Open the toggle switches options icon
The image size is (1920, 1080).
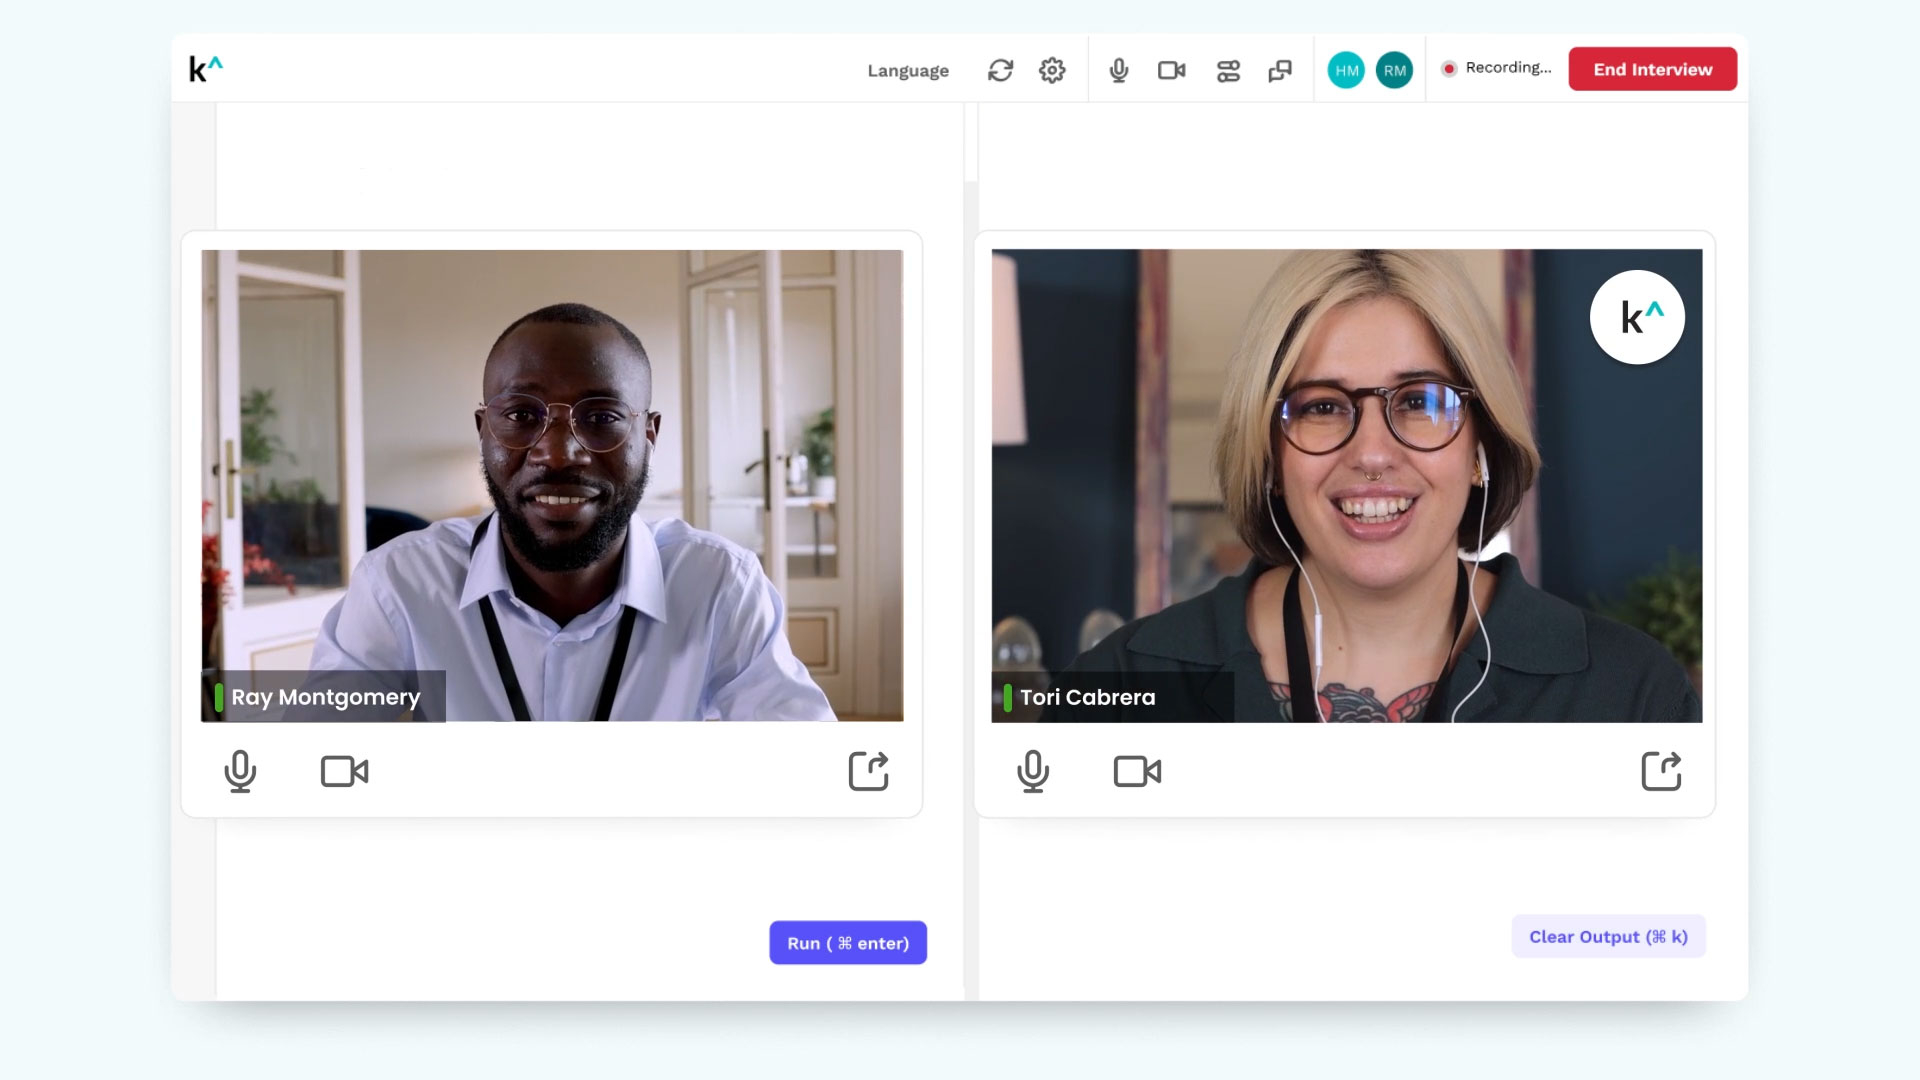1228,70
